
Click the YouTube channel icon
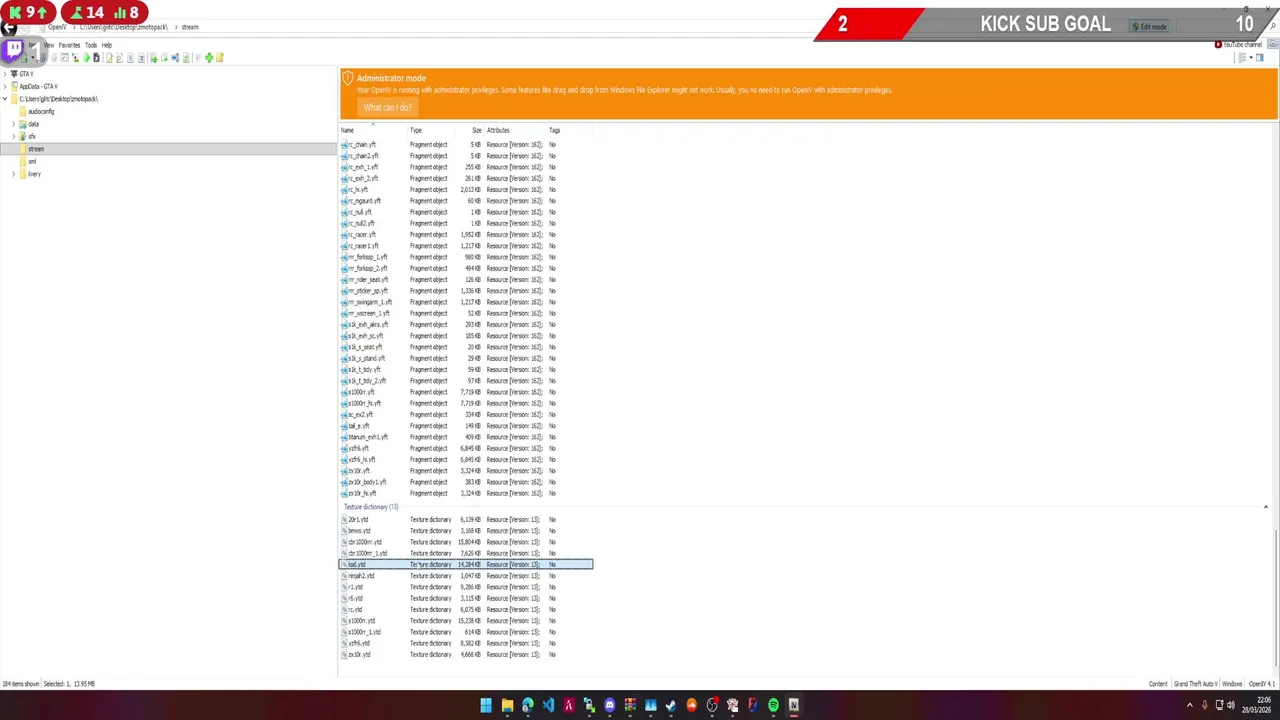tap(1218, 45)
